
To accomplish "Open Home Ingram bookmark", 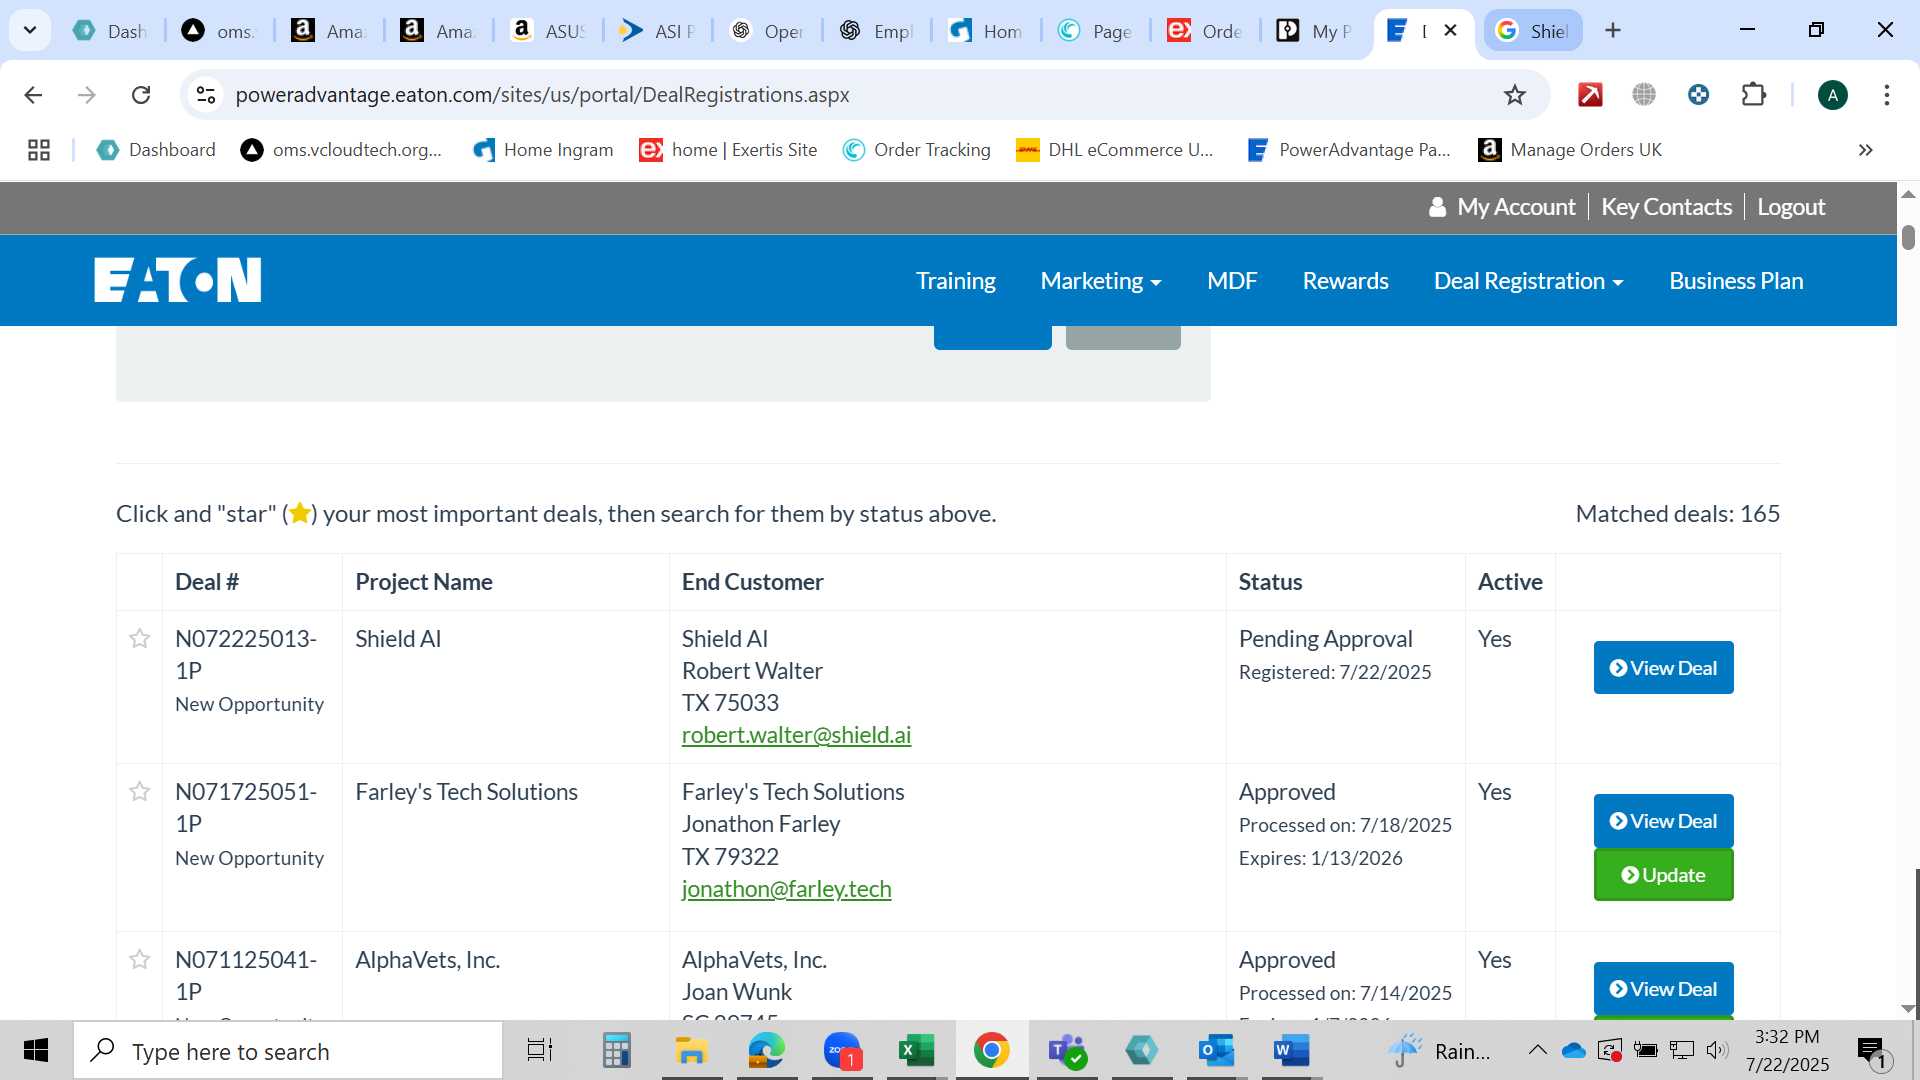I will click(543, 150).
